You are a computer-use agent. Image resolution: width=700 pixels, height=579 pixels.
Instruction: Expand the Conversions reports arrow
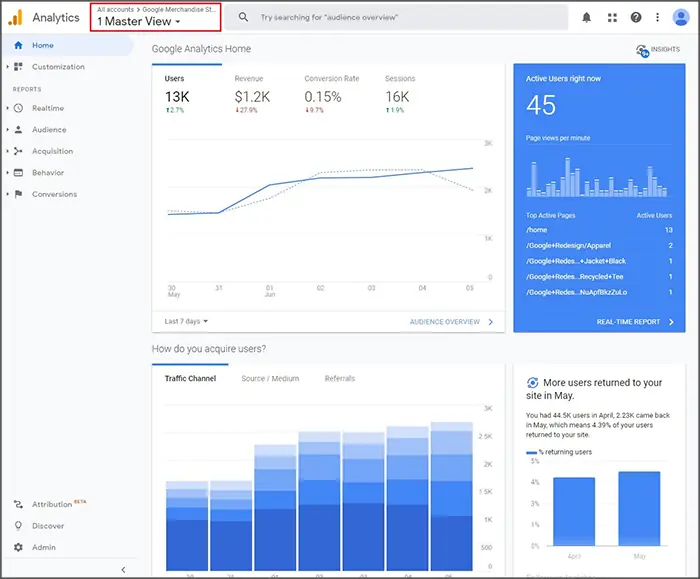(7, 194)
